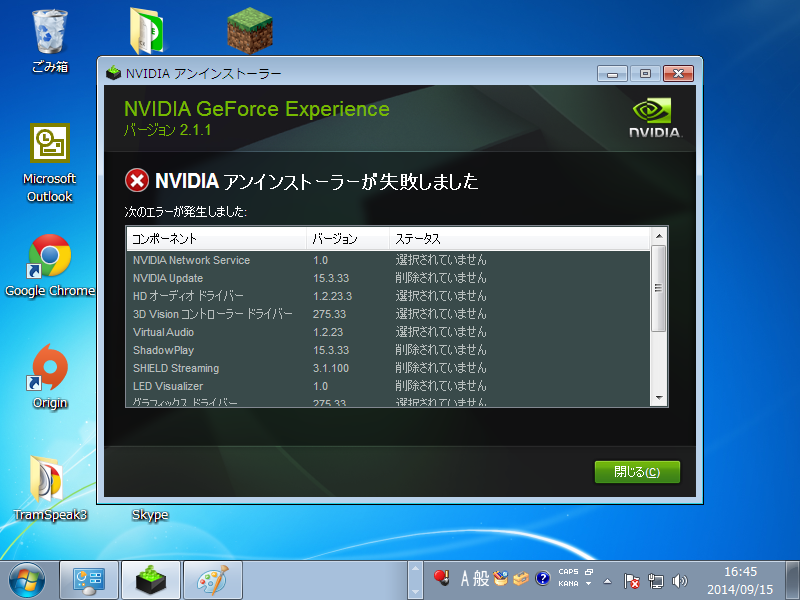Select the Virtual Audio row
The image size is (800, 600).
pyautogui.click(x=388, y=332)
